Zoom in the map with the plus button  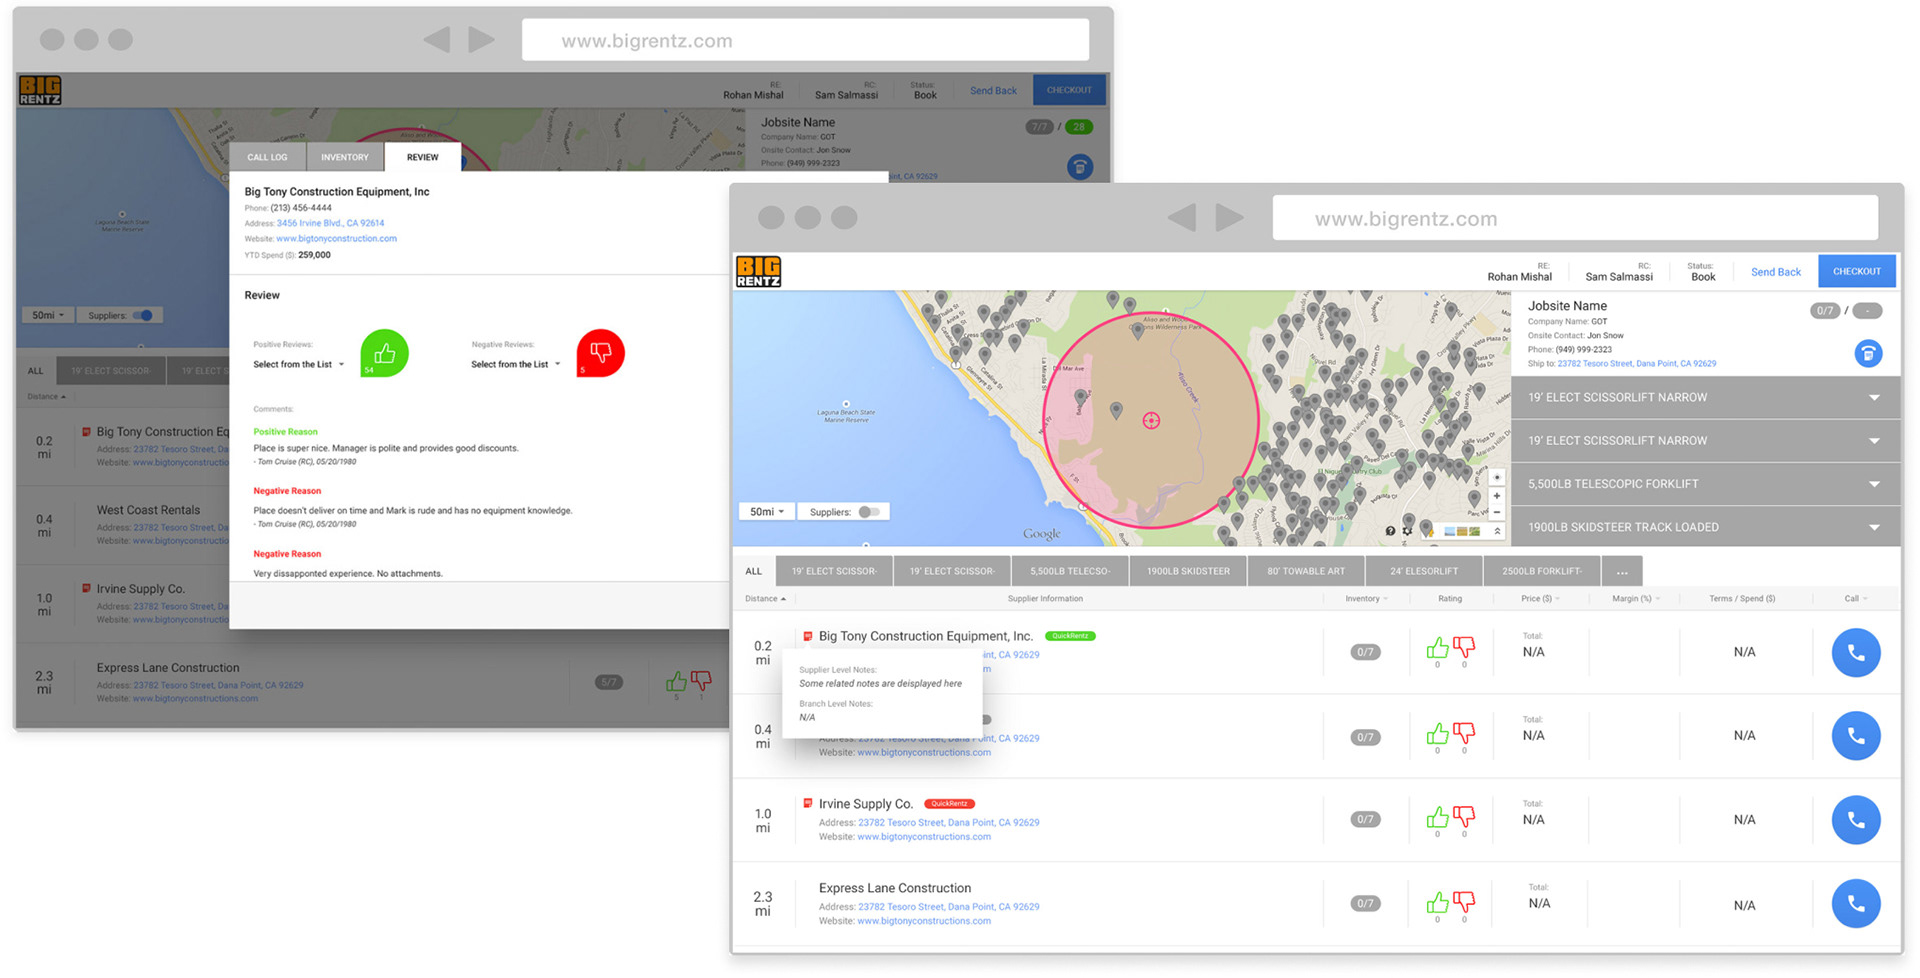pos(1497,496)
